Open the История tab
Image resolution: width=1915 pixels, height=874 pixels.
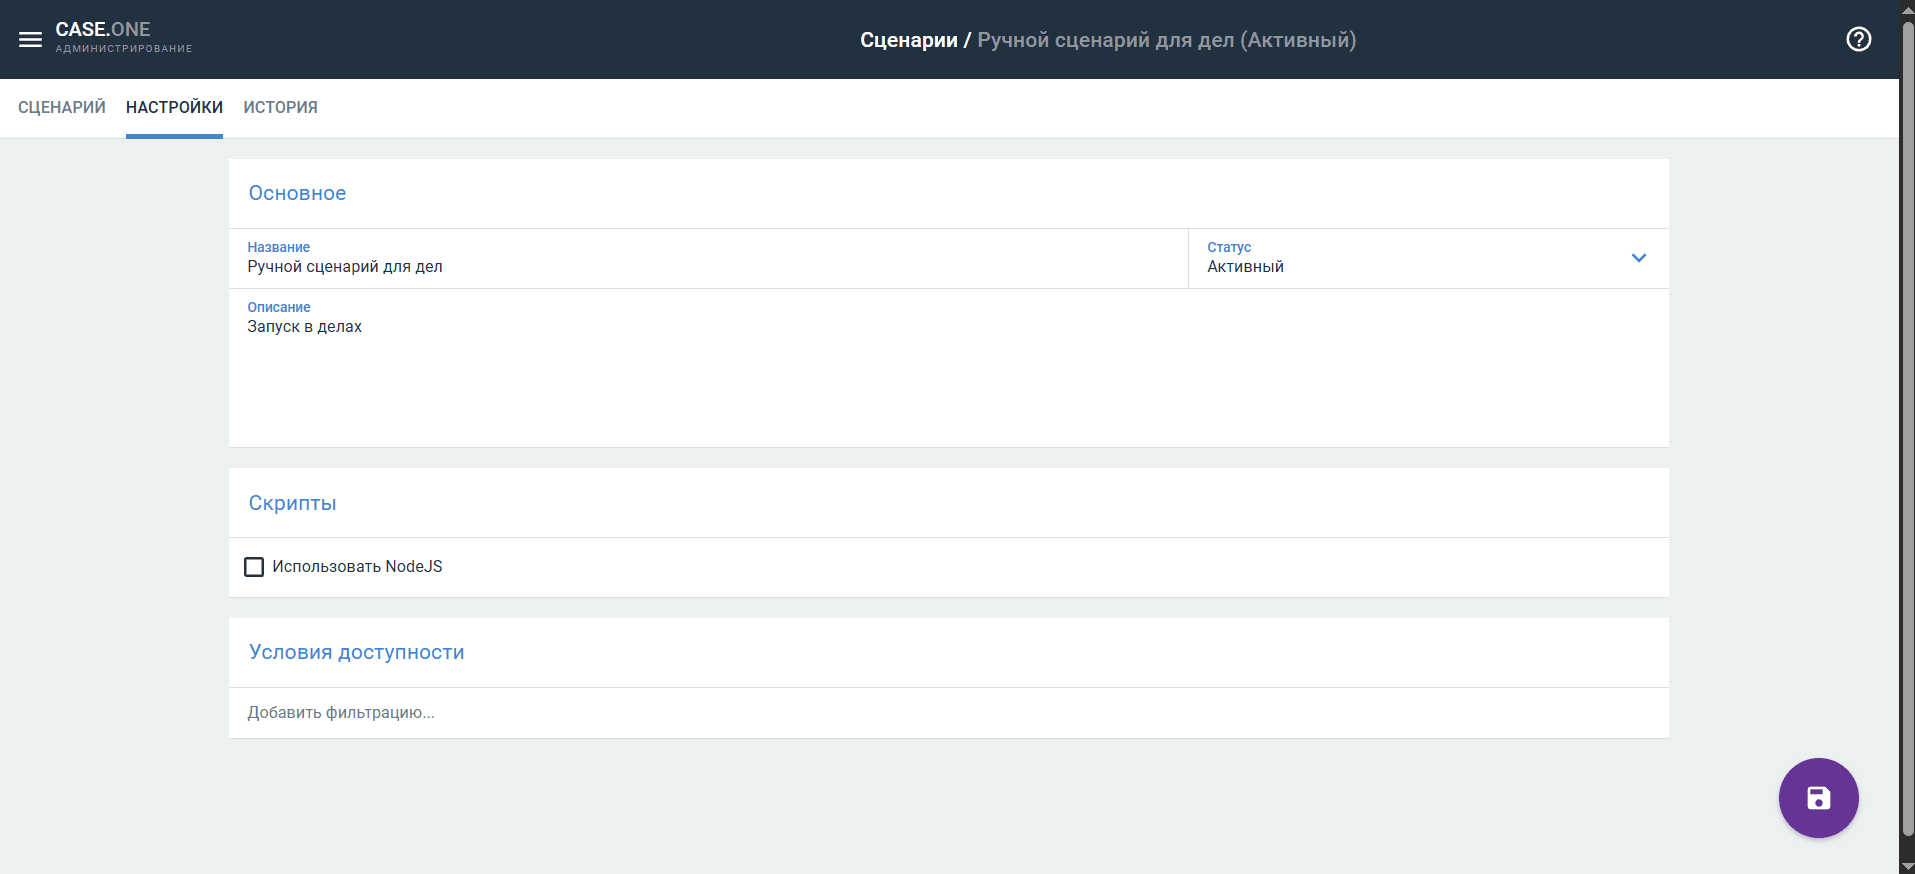pos(280,108)
